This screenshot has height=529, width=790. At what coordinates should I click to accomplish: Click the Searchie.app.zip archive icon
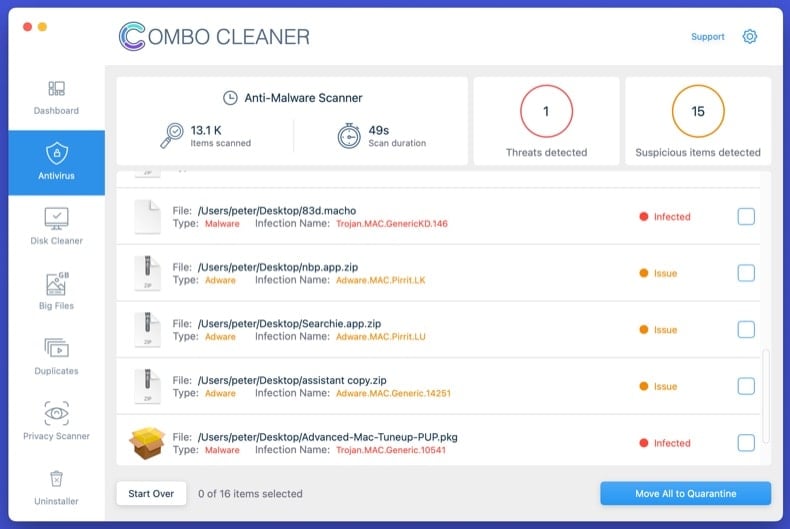[148, 329]
